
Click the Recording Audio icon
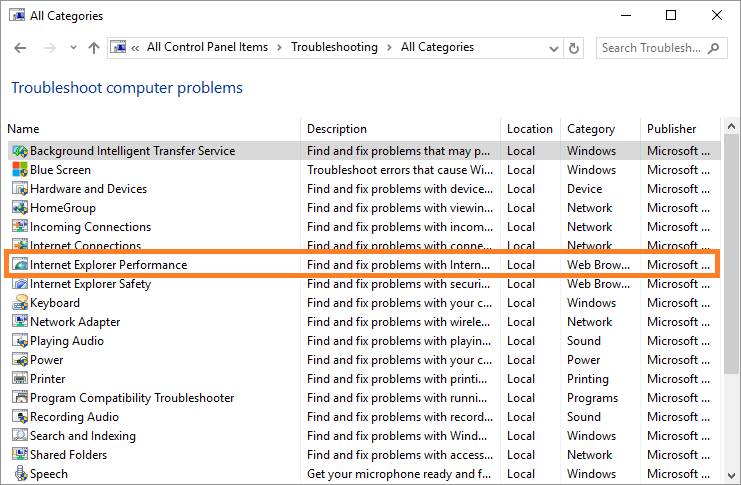click(x=20, y=416)
